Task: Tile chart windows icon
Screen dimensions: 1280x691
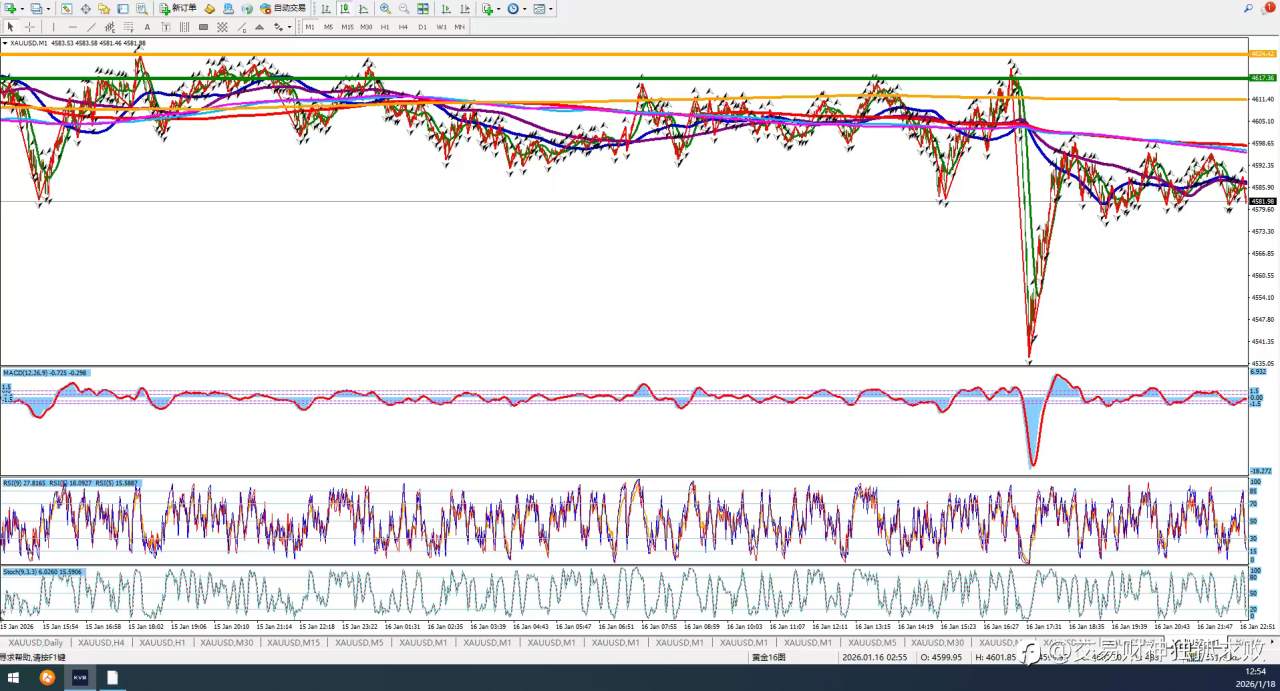Action: pos(423,8)
